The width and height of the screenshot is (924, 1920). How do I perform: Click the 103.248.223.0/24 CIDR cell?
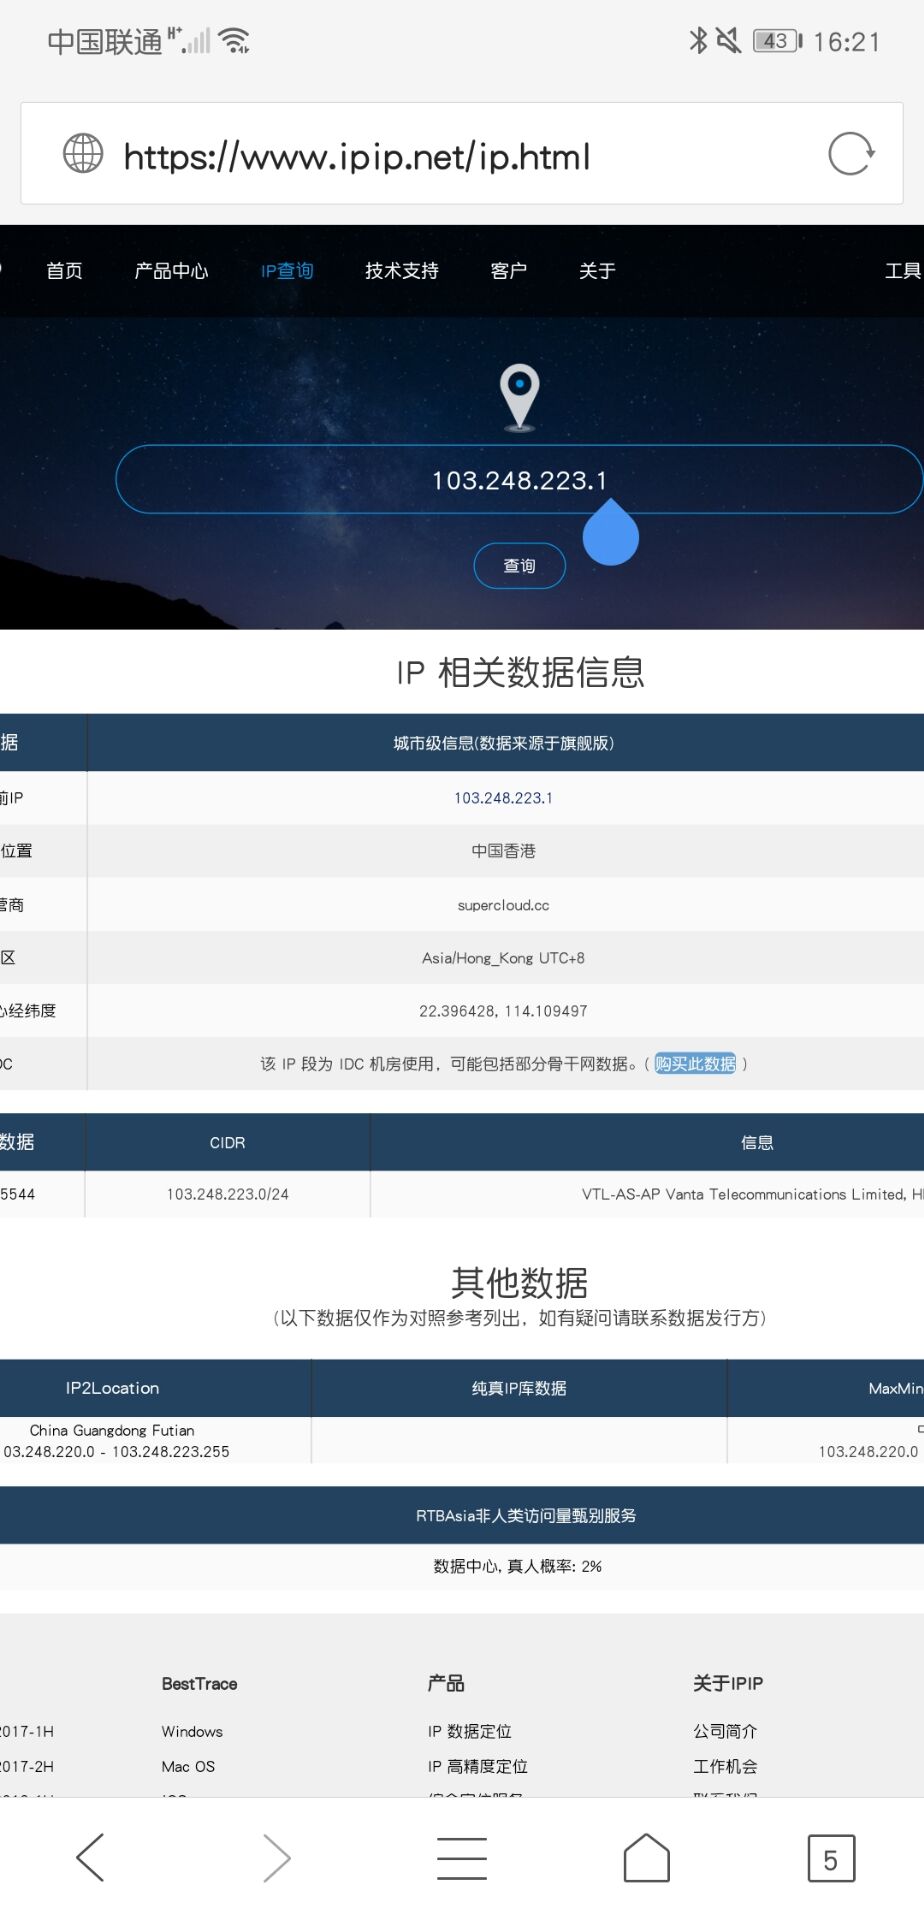click(227, 1194)
